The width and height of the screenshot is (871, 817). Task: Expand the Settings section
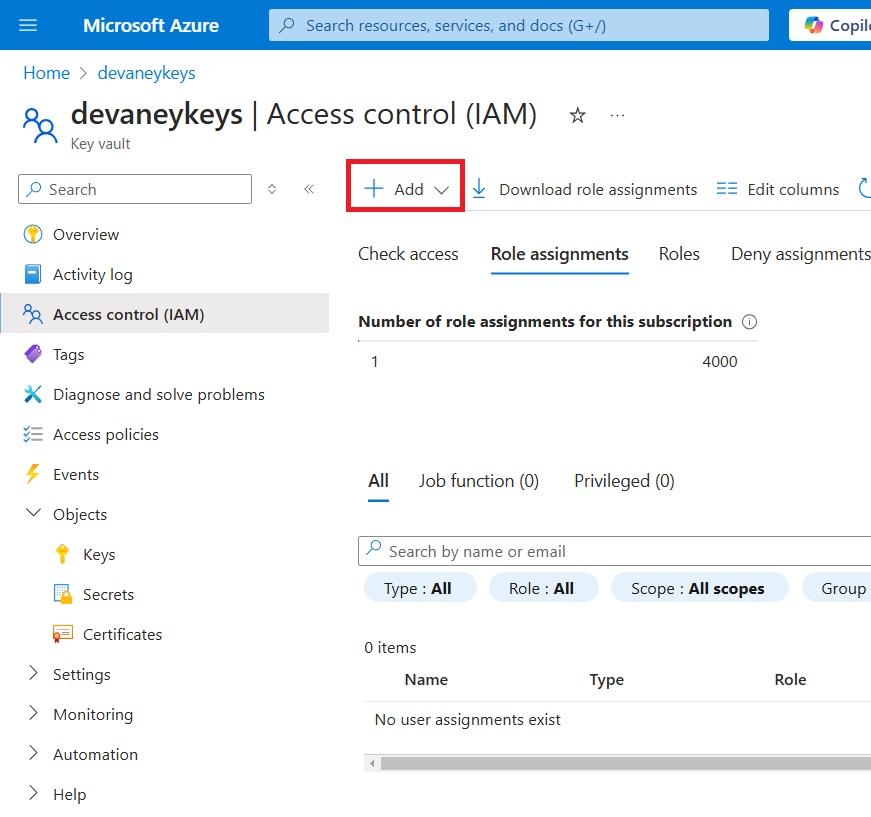[33, 673]
